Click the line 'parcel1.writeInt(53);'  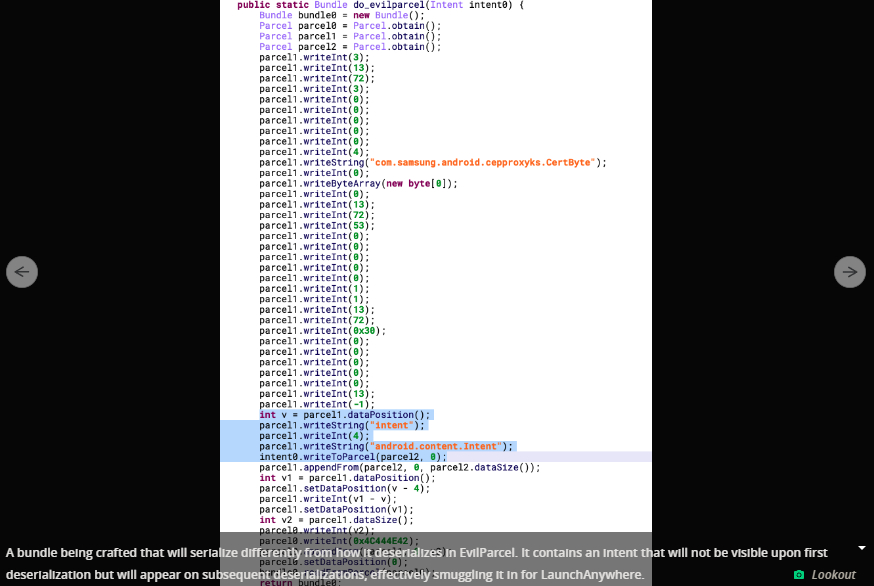click(317, 226)
